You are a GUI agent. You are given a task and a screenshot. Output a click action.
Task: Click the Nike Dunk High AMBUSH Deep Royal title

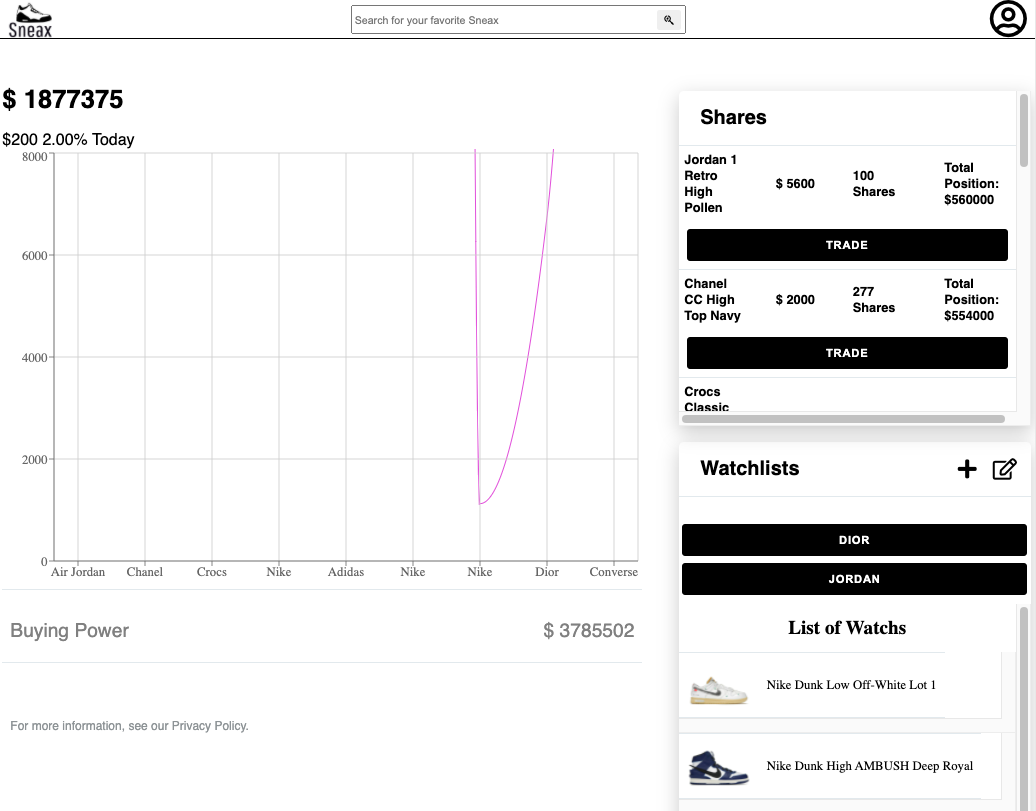(870, 766)
